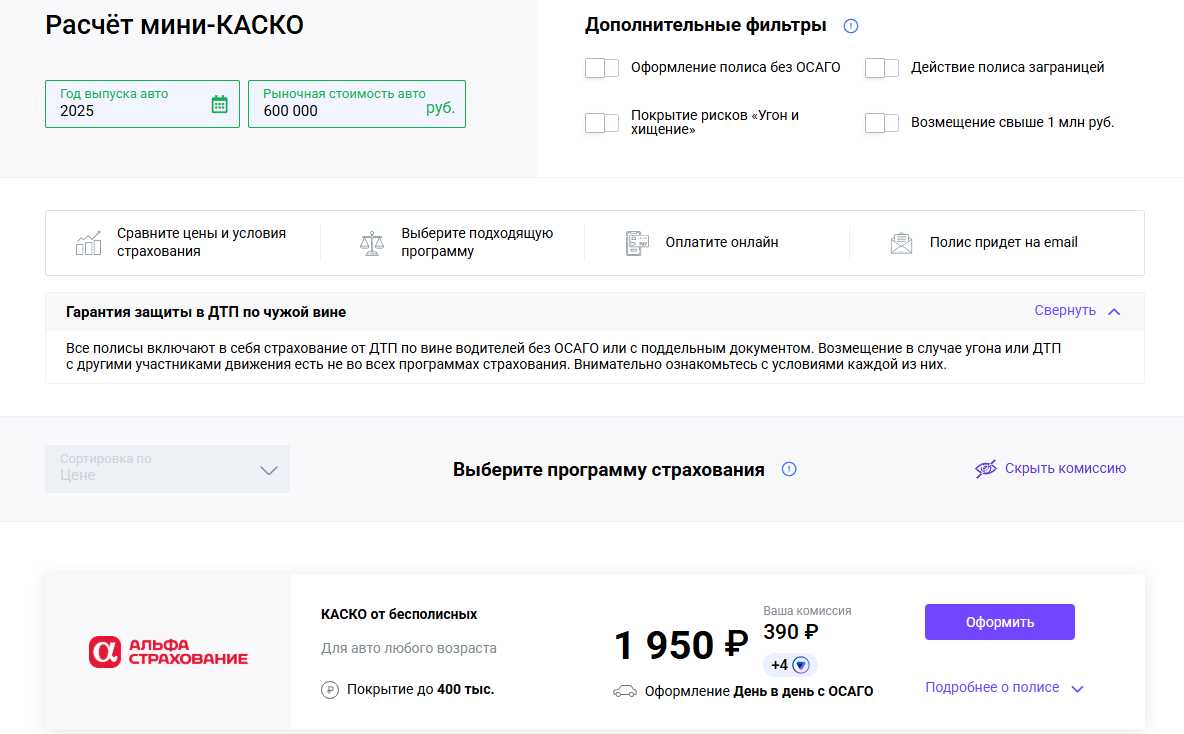Click the +4 bonus badge

[x=790, y=665]
